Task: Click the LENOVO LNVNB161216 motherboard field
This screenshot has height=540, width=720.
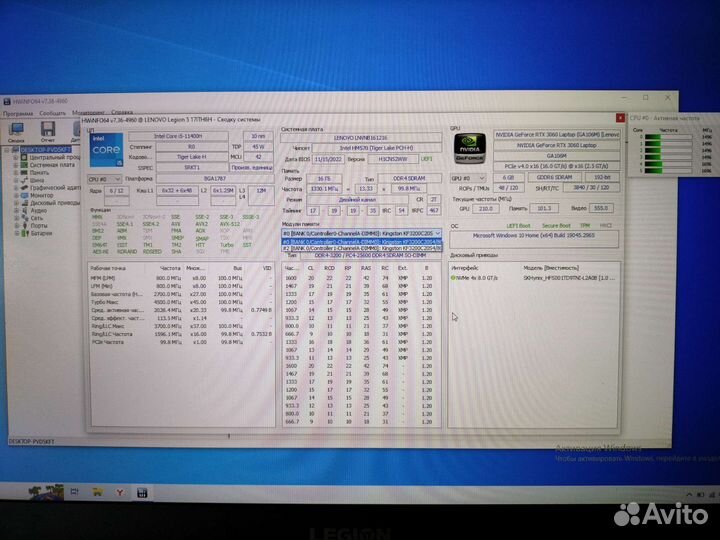Action: pos(361,138)
